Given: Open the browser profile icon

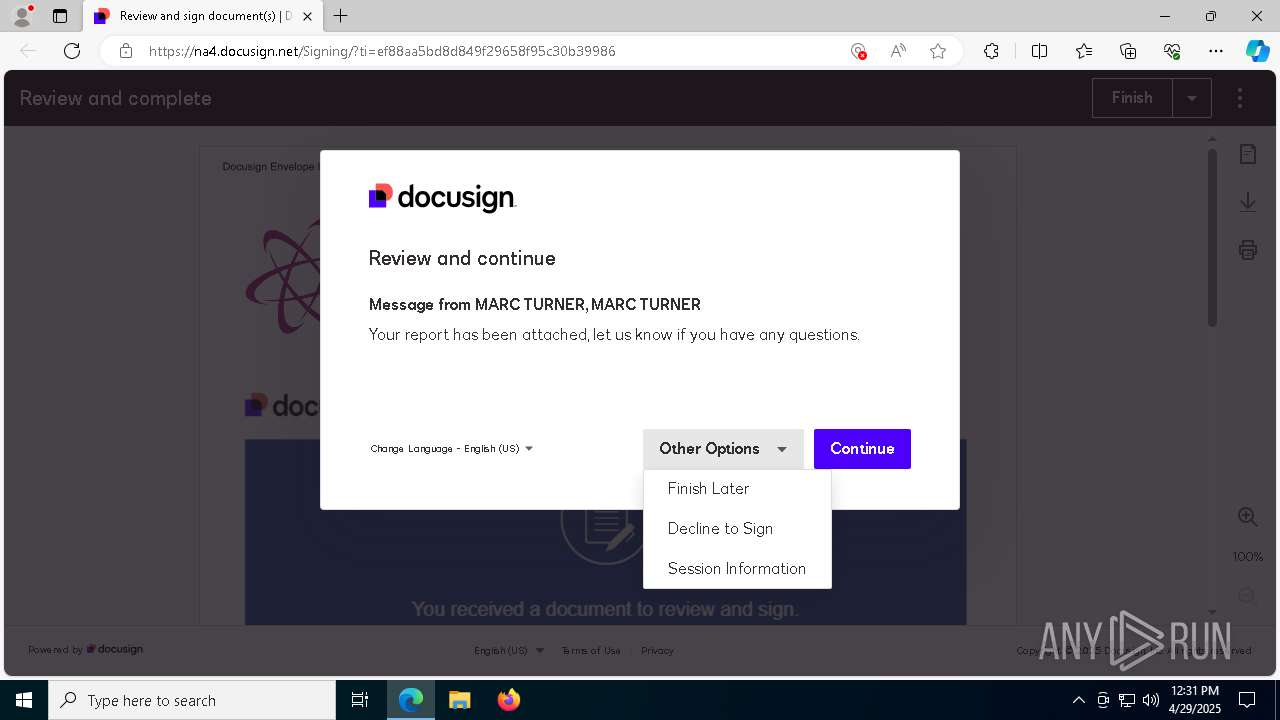Looking at the screenshot, I should tap(22, 16).
